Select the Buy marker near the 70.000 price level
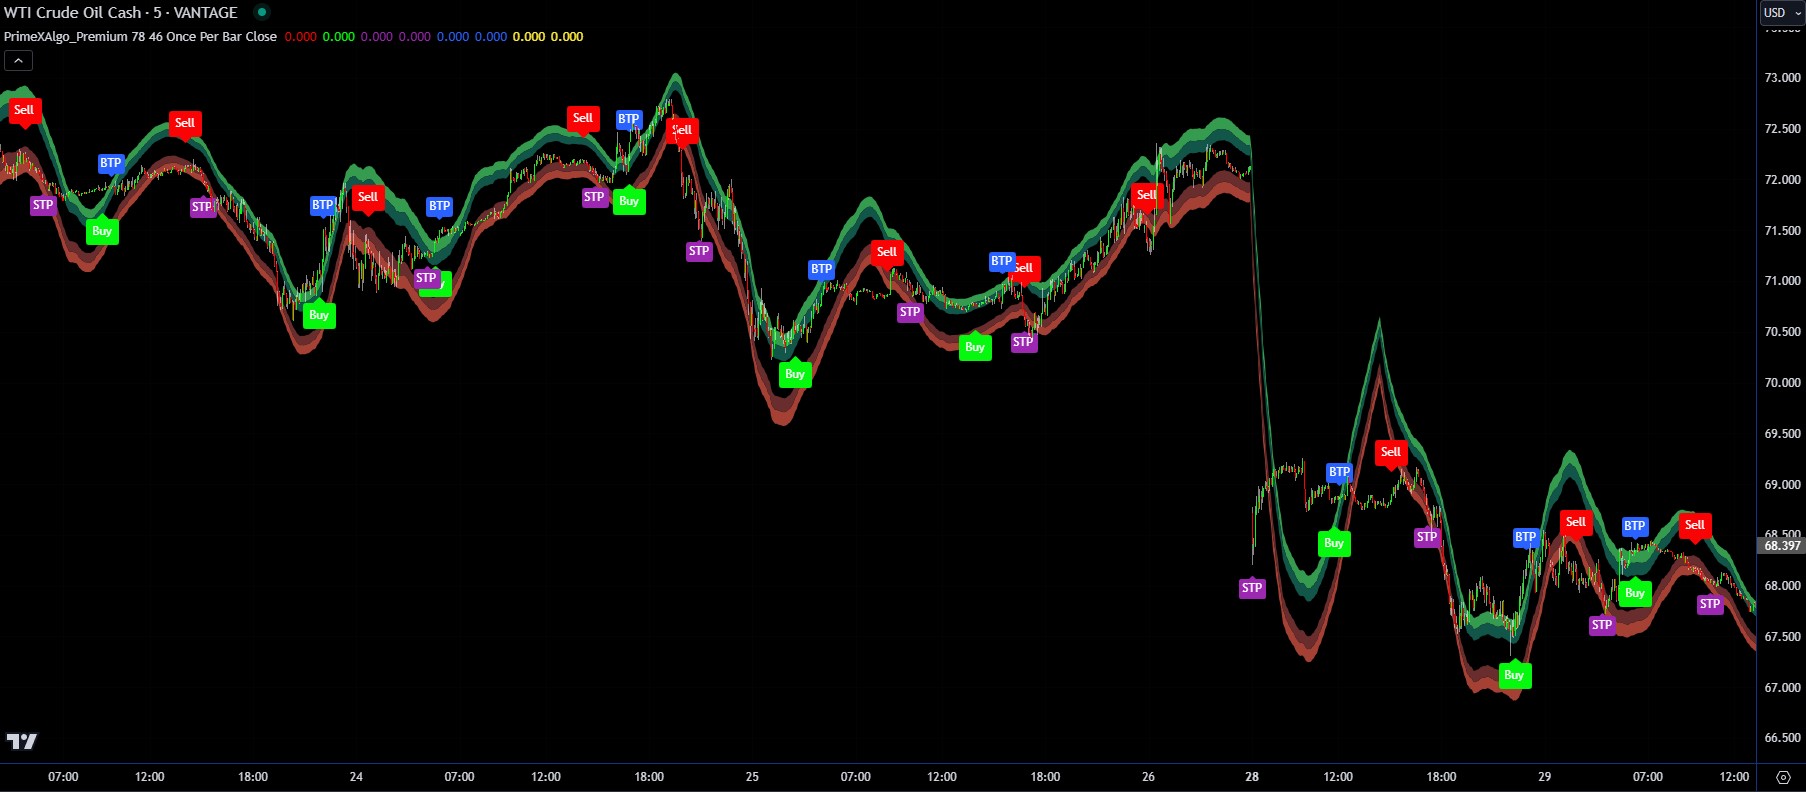Screen dimensions: 1806x792 (x=795, y=374)
